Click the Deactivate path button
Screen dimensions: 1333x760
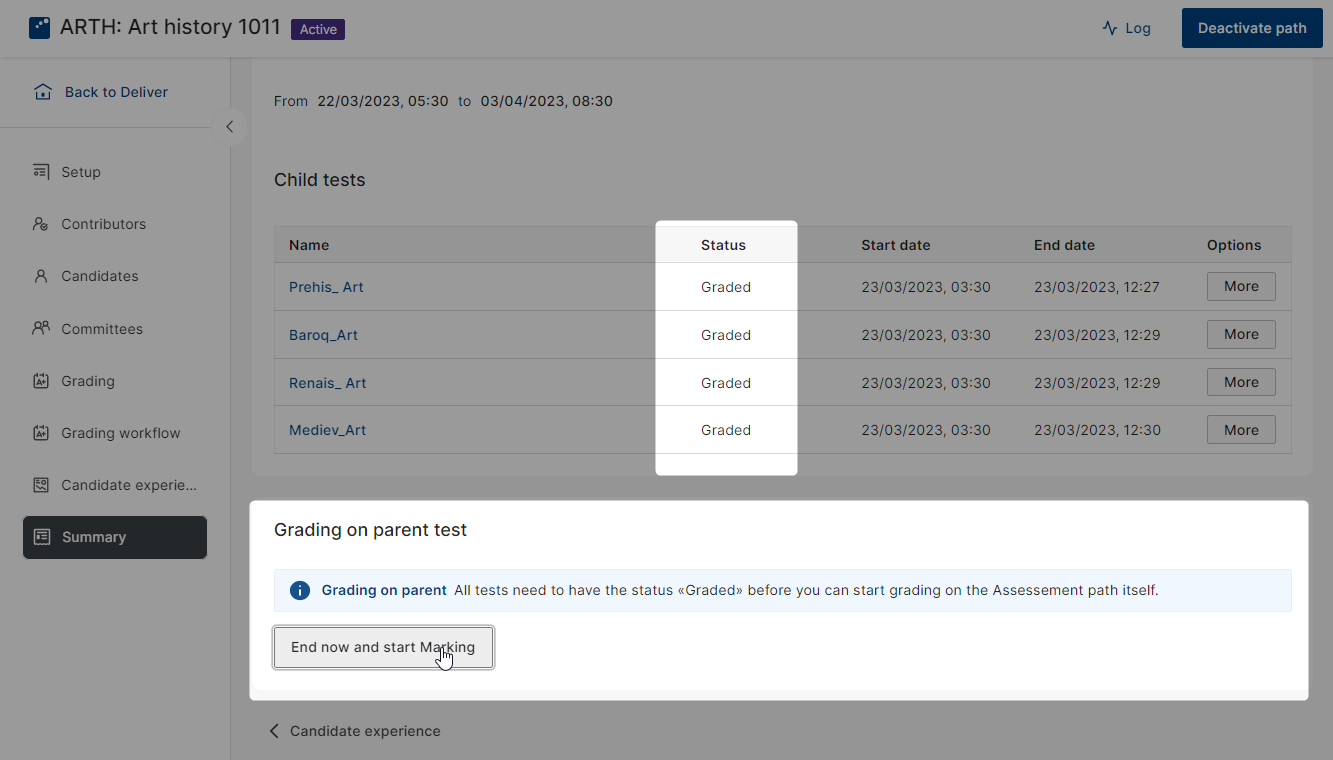(1251, 28)
